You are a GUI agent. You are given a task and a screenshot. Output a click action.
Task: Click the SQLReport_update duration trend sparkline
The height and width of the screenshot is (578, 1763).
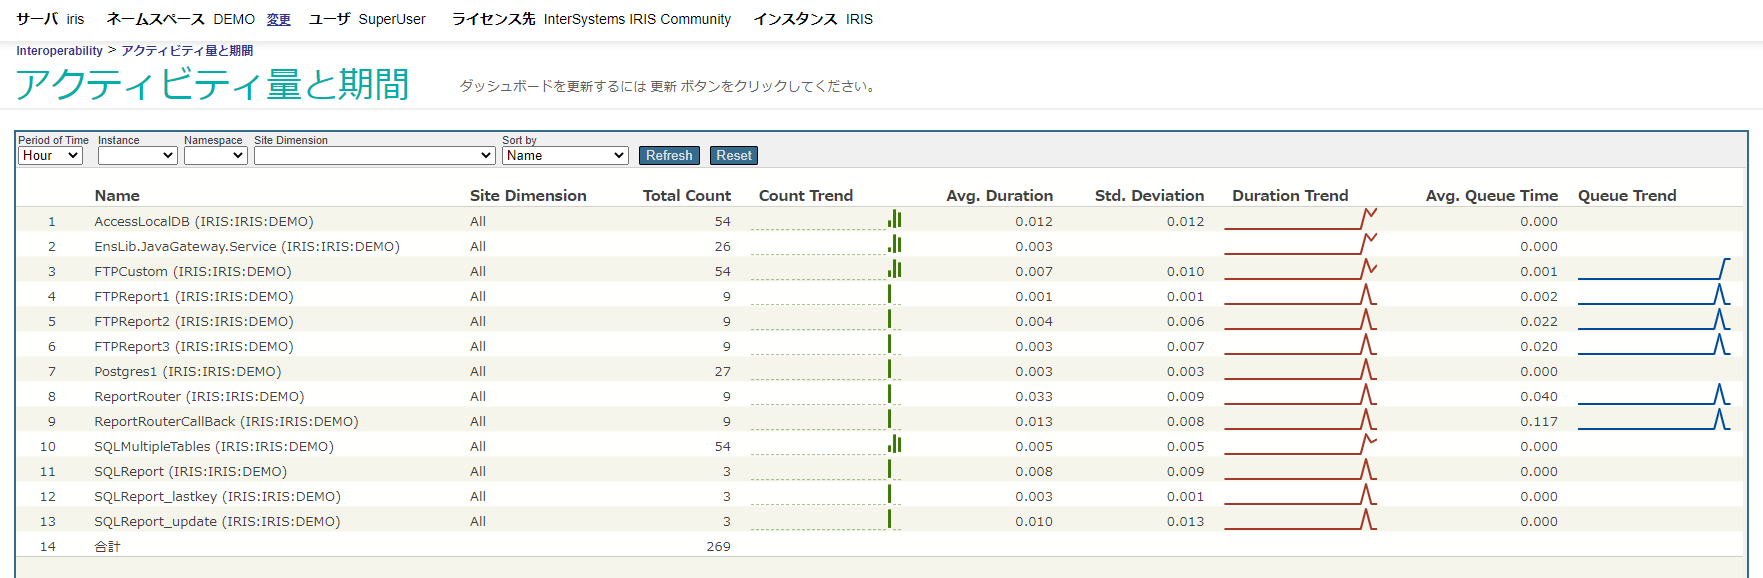[x=1300, y=520]
